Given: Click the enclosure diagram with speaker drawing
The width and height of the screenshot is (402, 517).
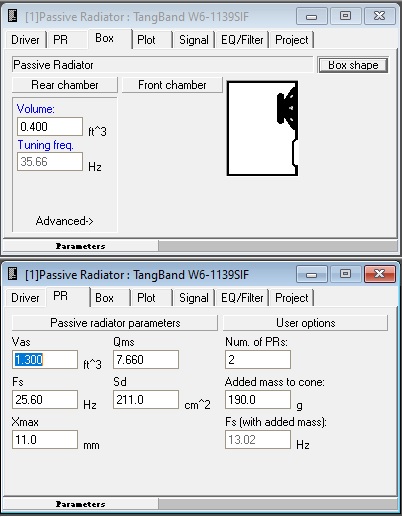Looking at the screenshot, I should pyautogui.click(x=262, y=128).
